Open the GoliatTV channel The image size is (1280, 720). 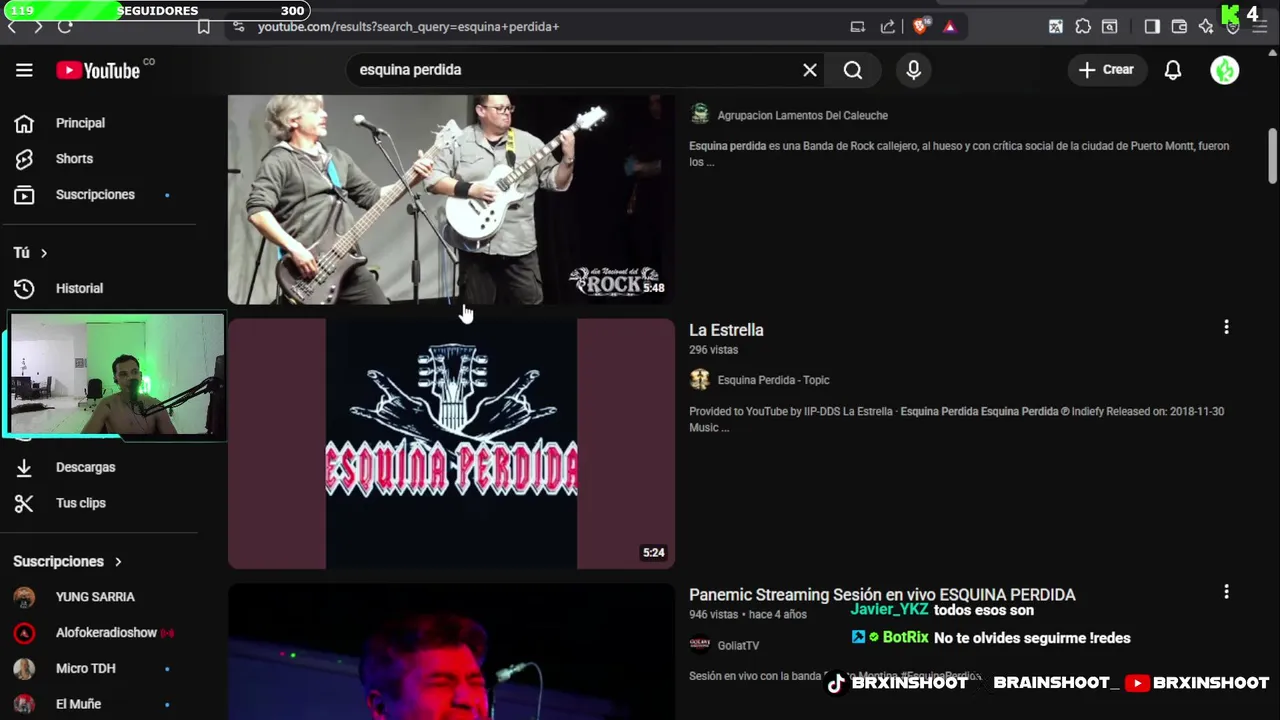738,646
